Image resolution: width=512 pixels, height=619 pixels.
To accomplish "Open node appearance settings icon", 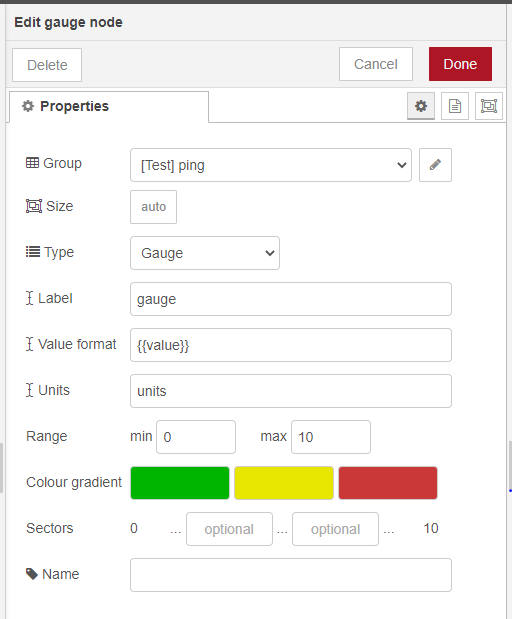I will (x=489, y=106).
